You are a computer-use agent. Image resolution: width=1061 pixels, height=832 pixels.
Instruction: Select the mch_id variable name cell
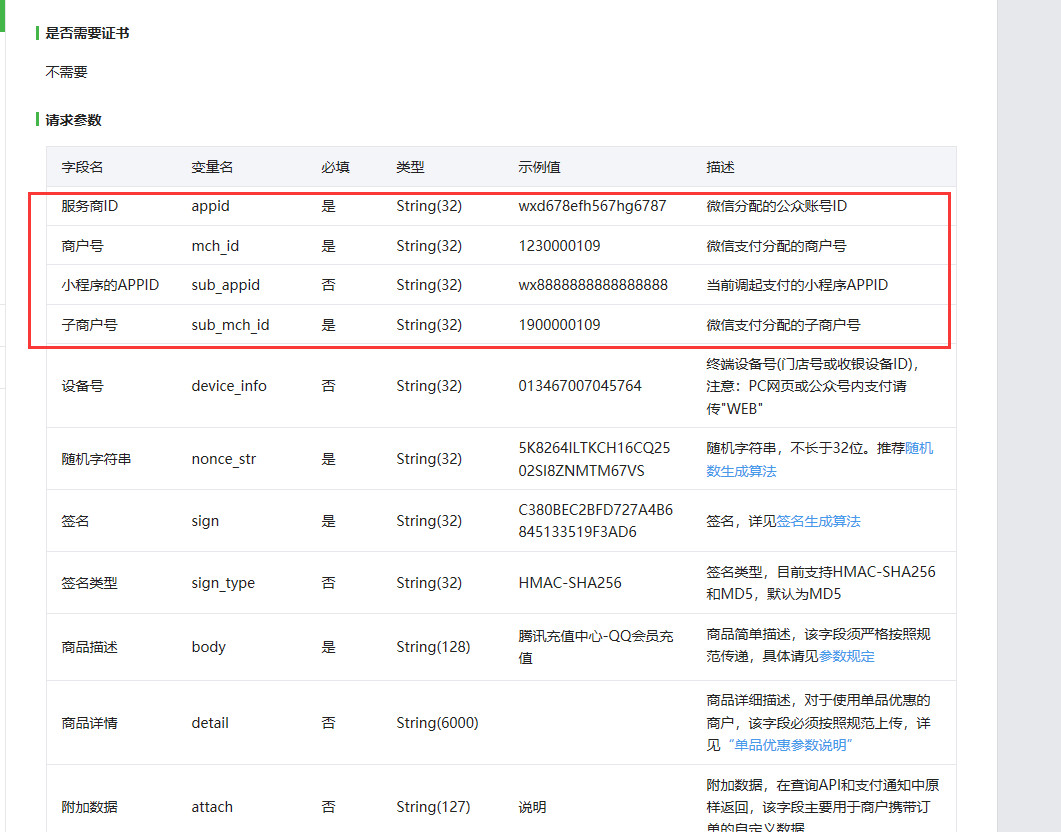(x=215, y=245)
